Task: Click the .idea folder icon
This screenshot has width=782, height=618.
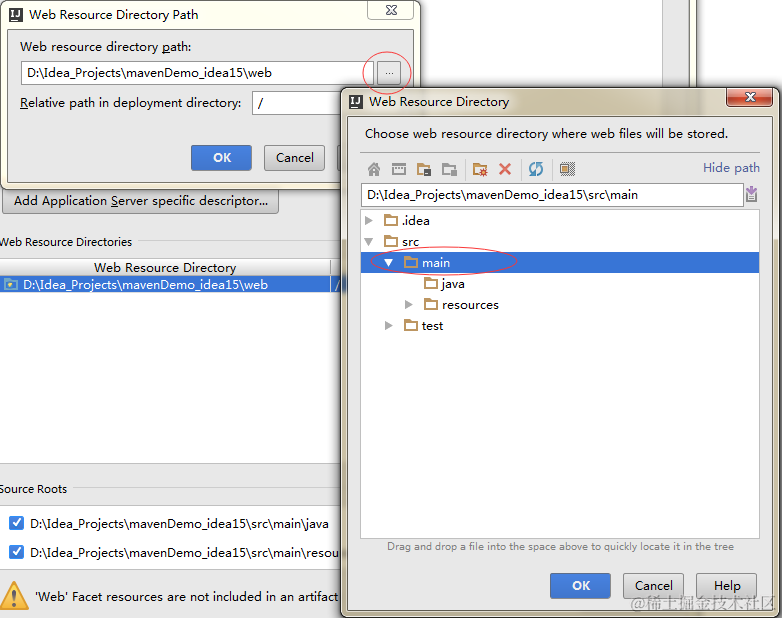Action: point(391,220)
